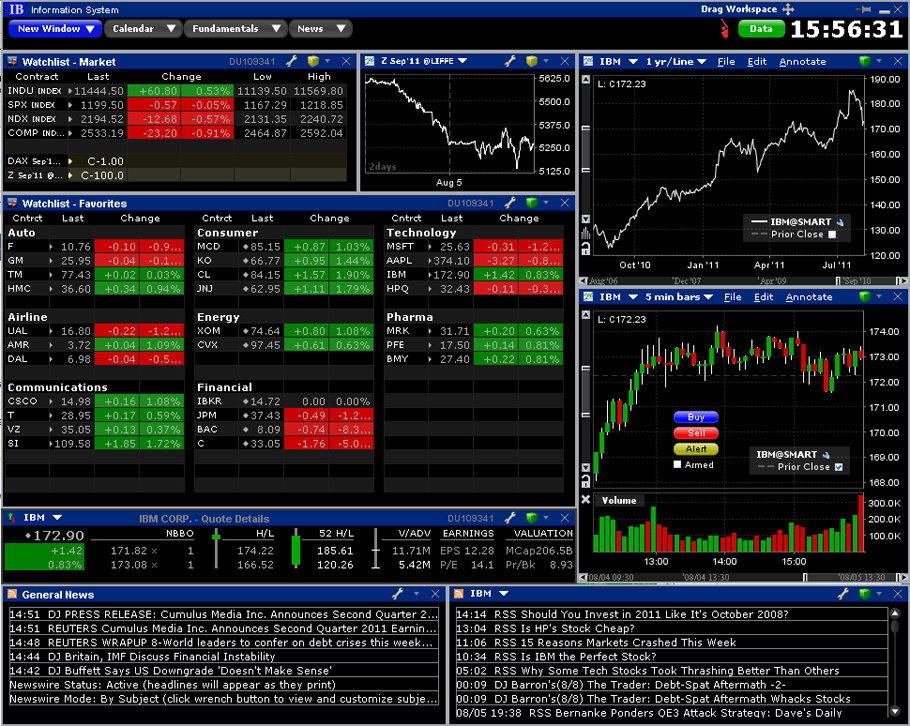This screenshot has width=910, height=726.
Task: Open the 1 yr/Line period dropdown
Action: click(702, 62)
